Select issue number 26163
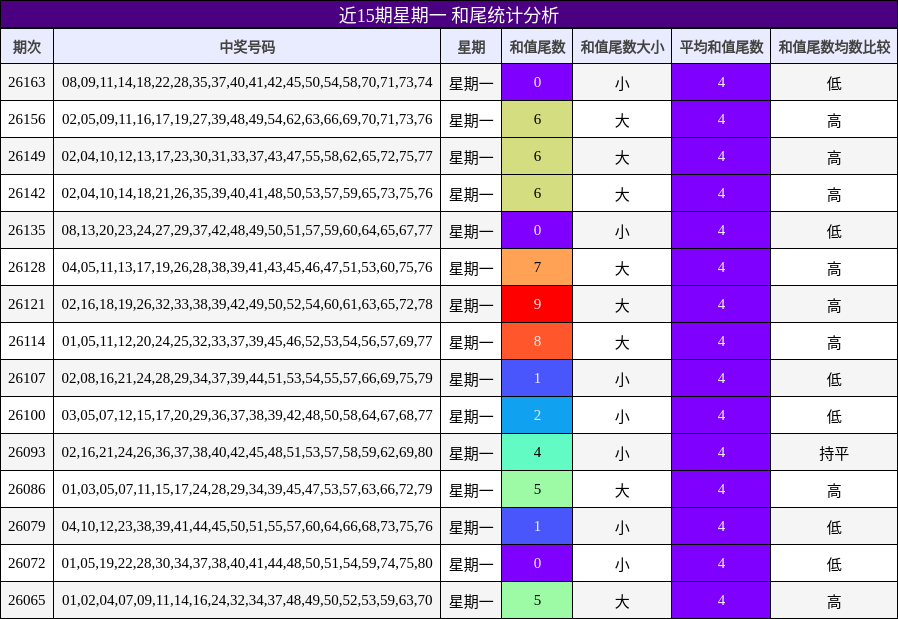Viewport: 898px width, 619px height. point(27,82)
